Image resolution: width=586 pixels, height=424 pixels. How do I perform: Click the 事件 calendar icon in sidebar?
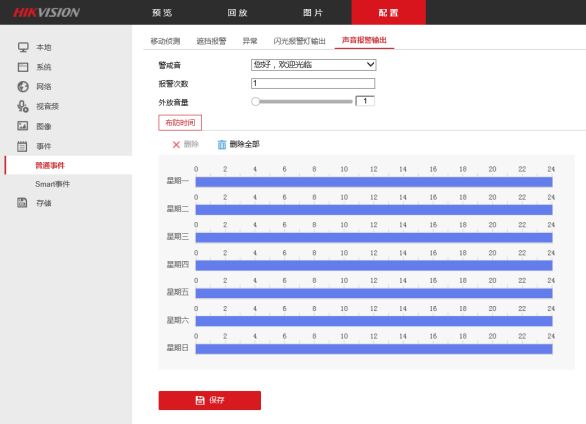click(22, 146)
